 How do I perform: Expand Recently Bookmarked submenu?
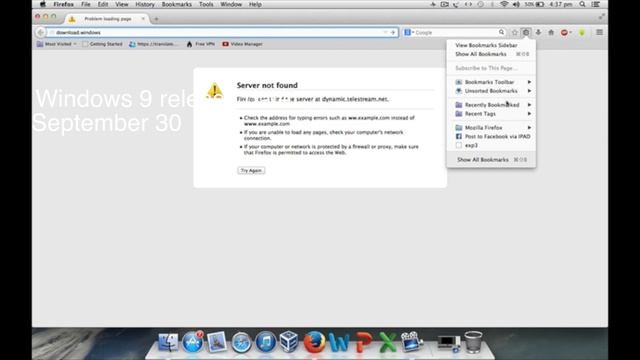pos(491,105)
